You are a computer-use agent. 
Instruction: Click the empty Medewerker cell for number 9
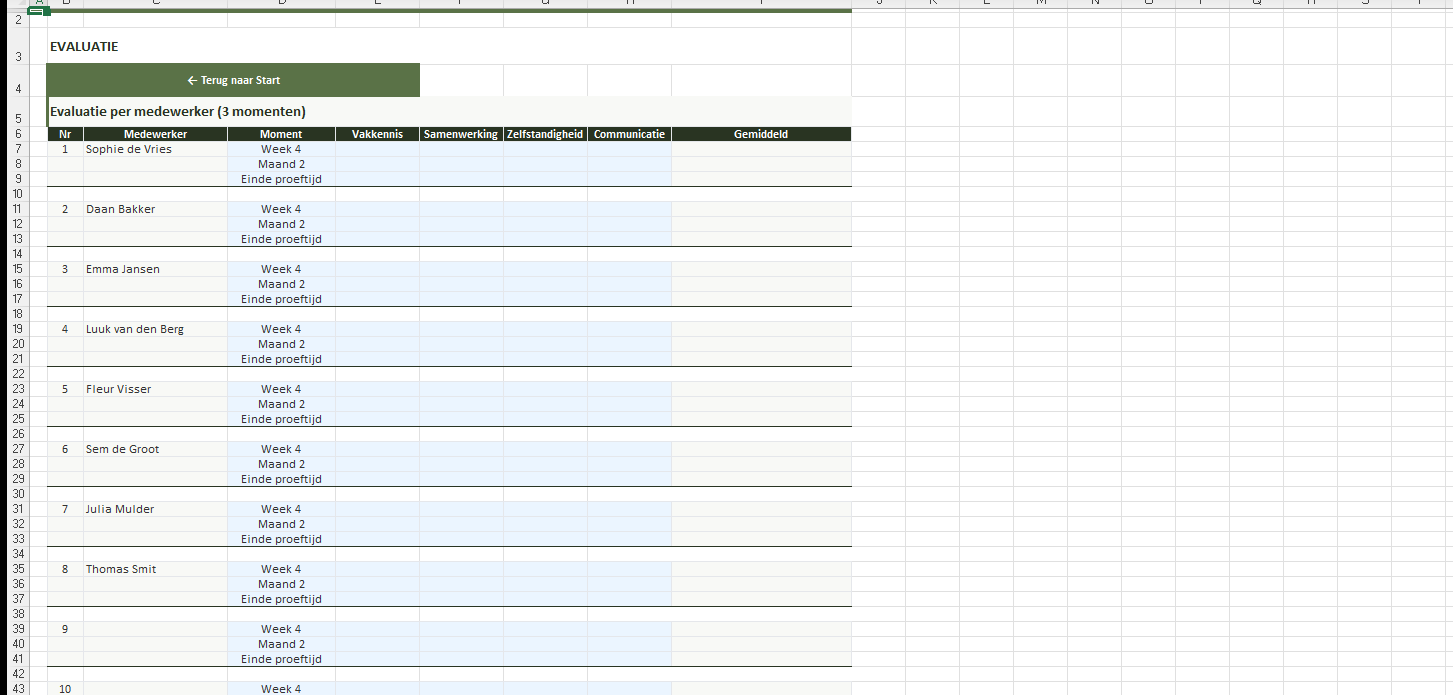155,629
